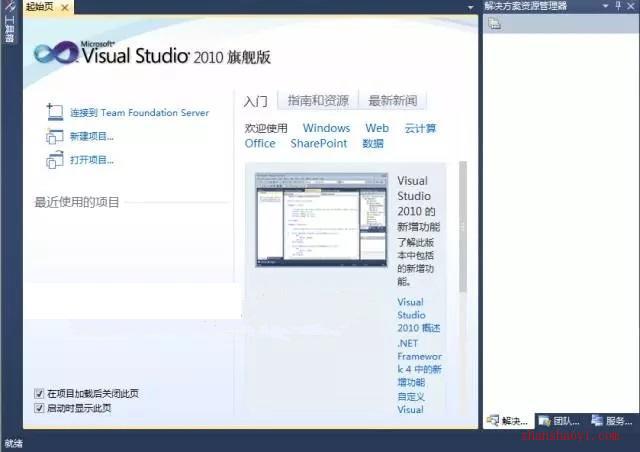Open the 新建项目... link

(x=92, y=136)
